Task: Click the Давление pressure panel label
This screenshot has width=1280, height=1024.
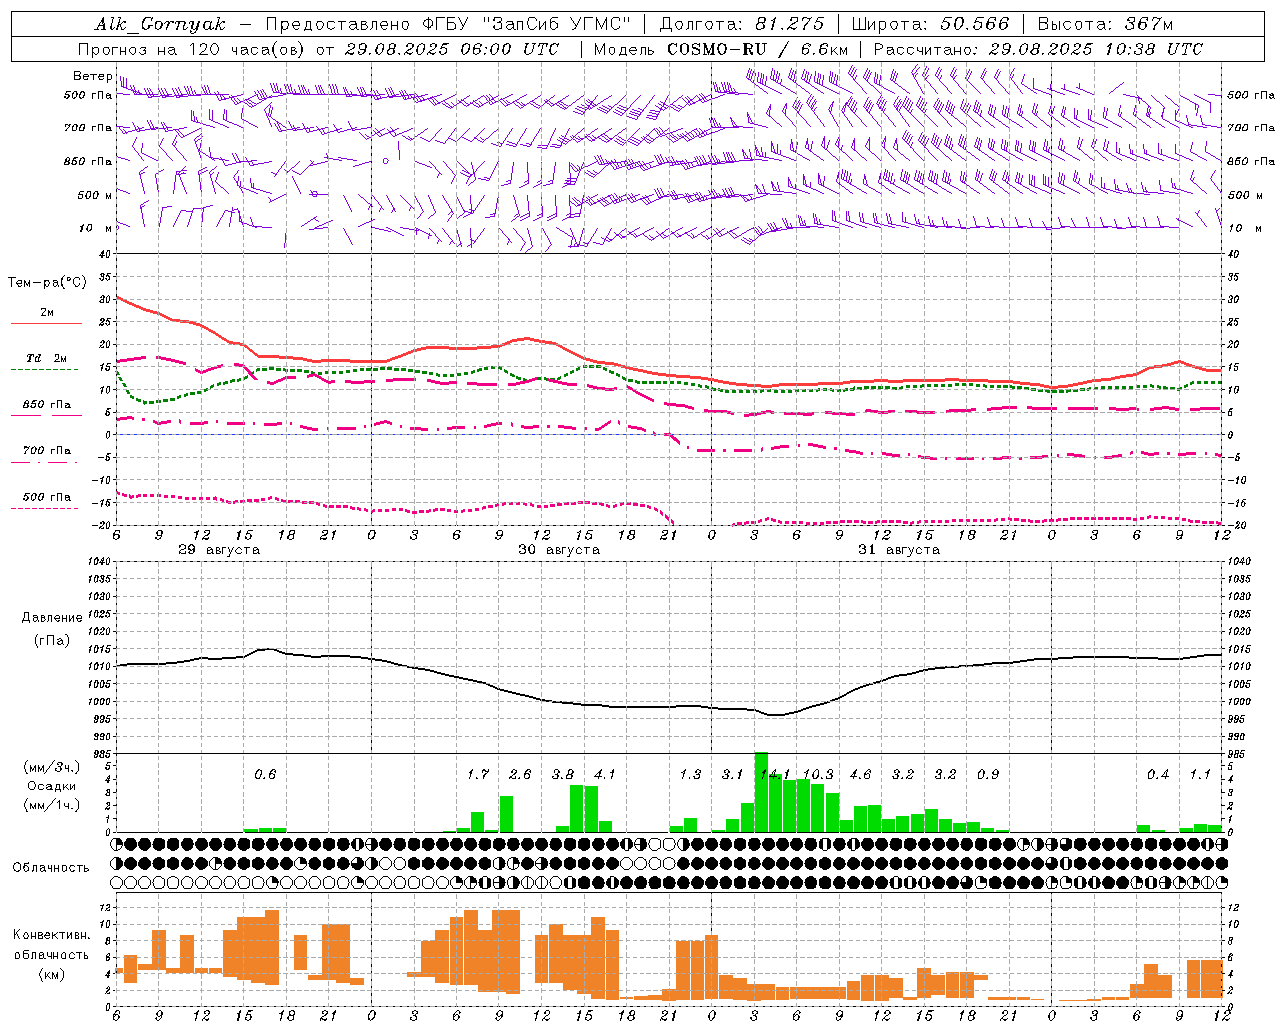Action: click(x=52, y=618)
